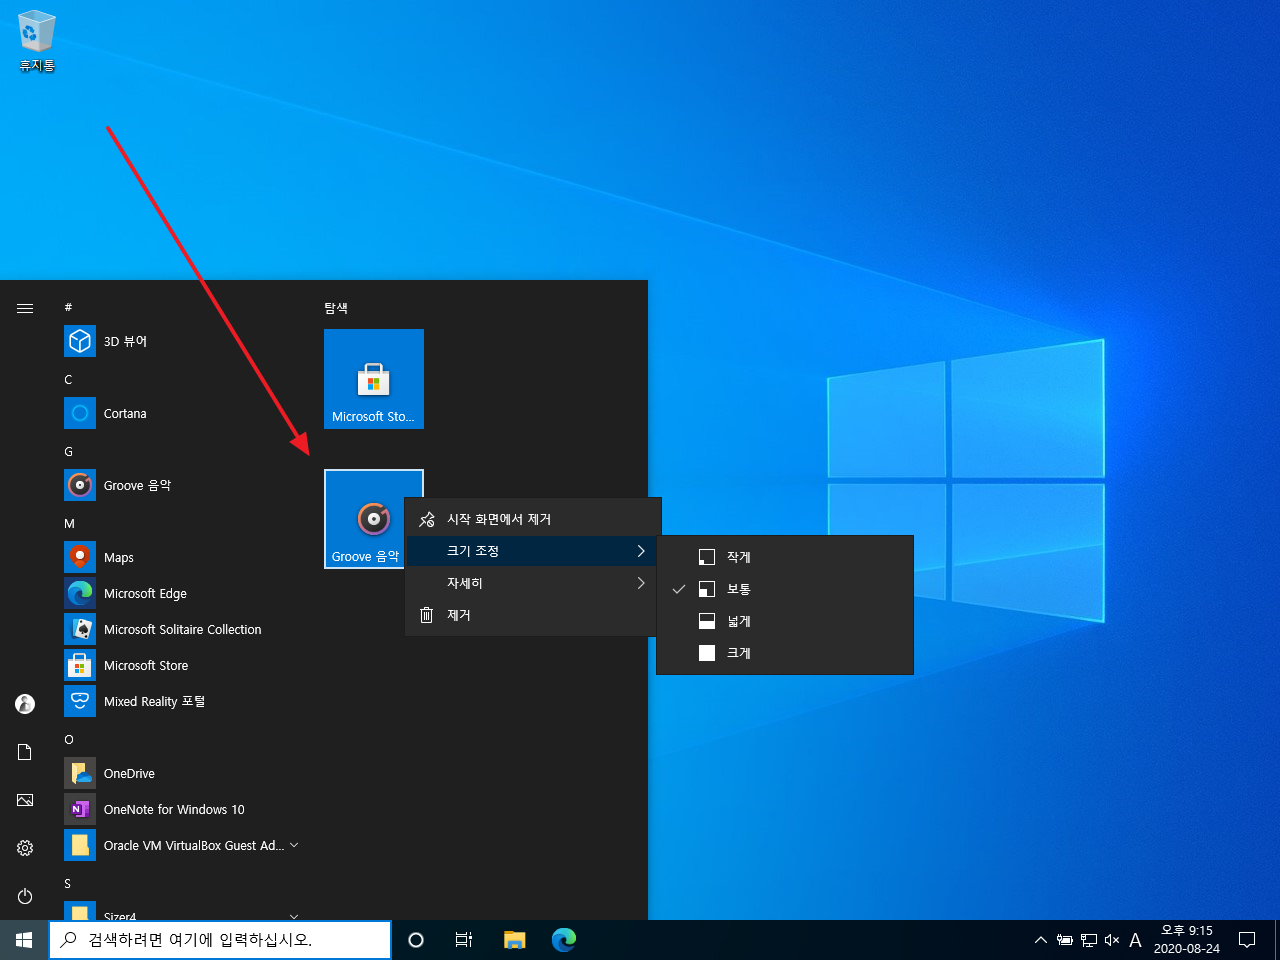Expand the Sizer4 folder chevron
The image size is (1280, 960).
pos(294,916)
